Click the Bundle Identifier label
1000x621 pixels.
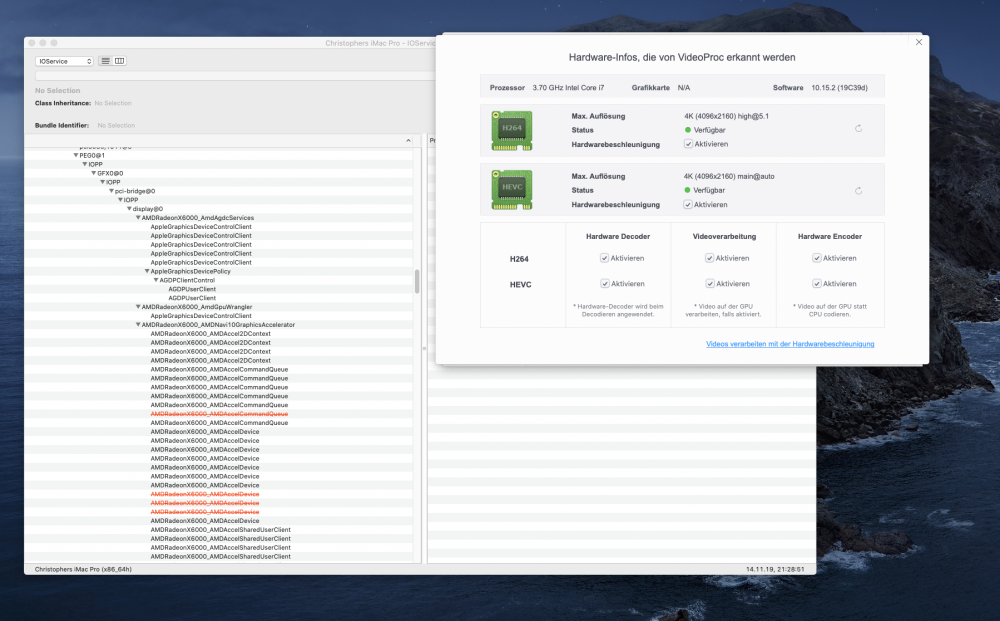[x=62, y=126]
